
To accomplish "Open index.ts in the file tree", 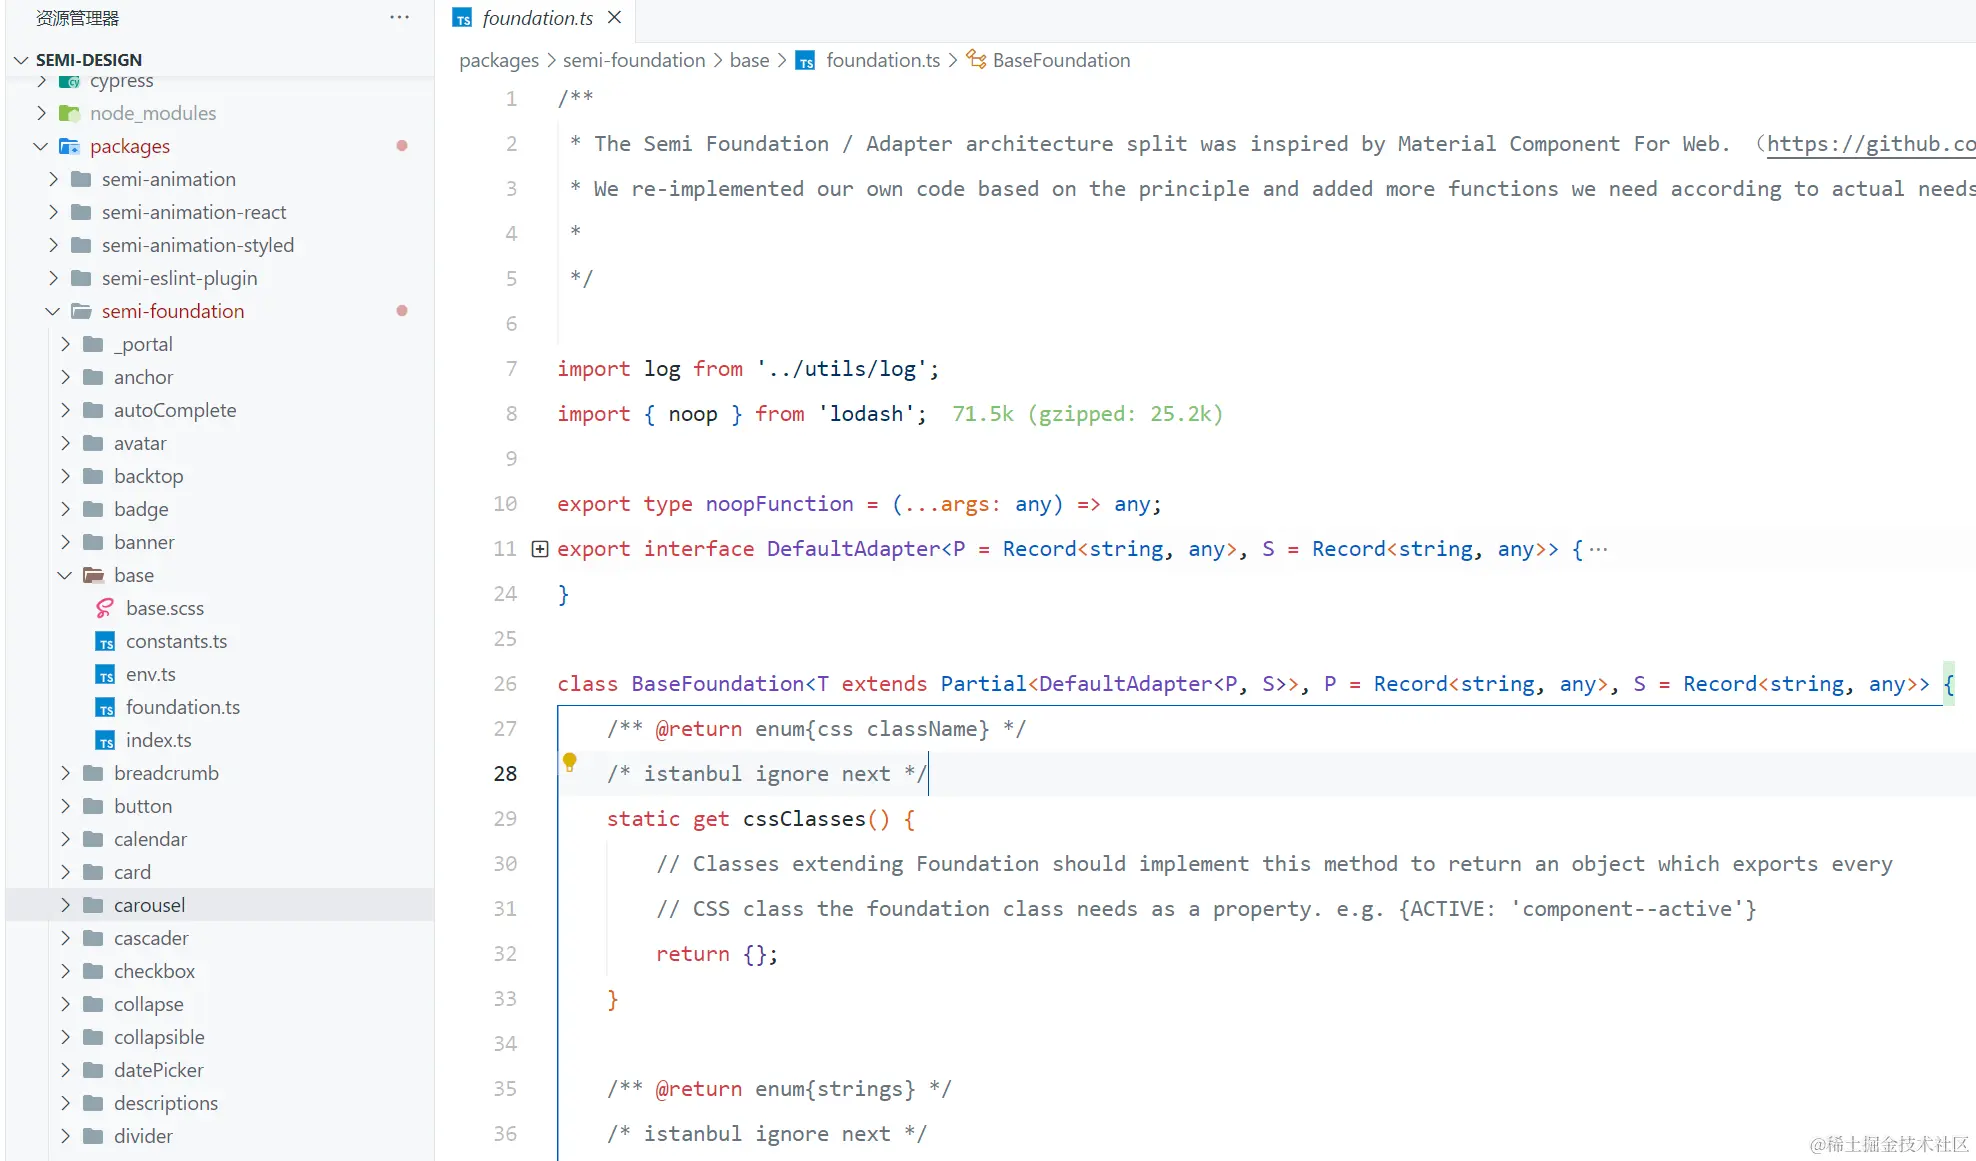I will coord(158,740).
